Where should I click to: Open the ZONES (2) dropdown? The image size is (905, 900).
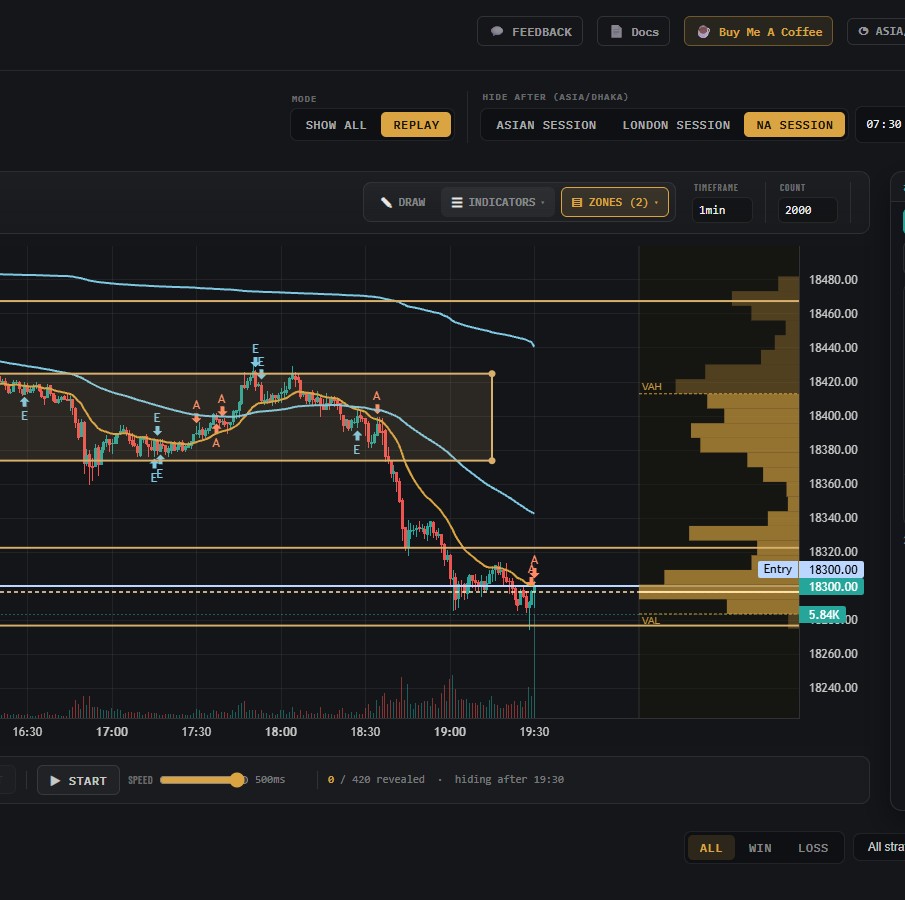click(x=615, y=202)
